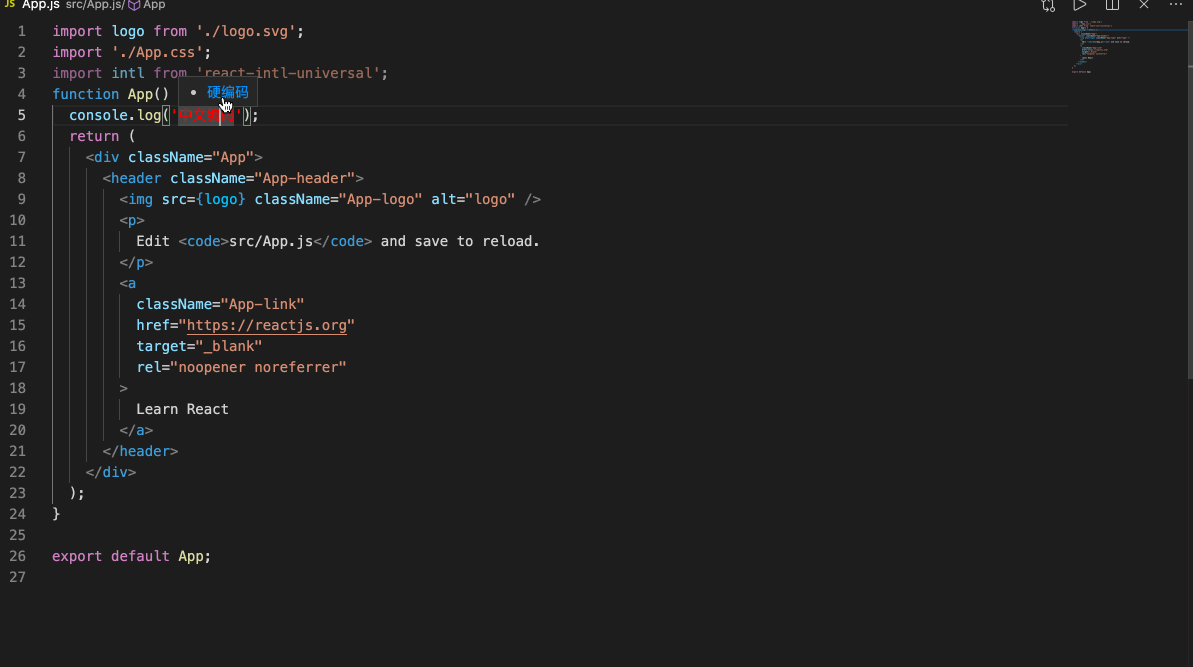Open the editor's more actions menu

[1176, 5]
